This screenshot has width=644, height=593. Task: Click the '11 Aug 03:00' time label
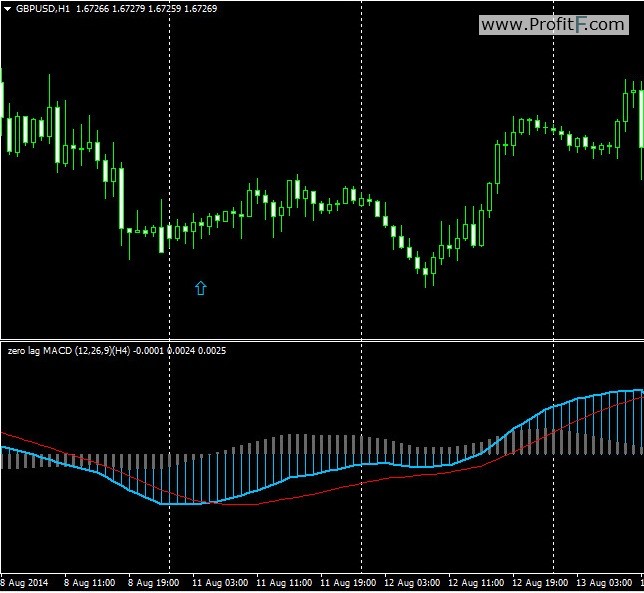(x=220, y=583)
